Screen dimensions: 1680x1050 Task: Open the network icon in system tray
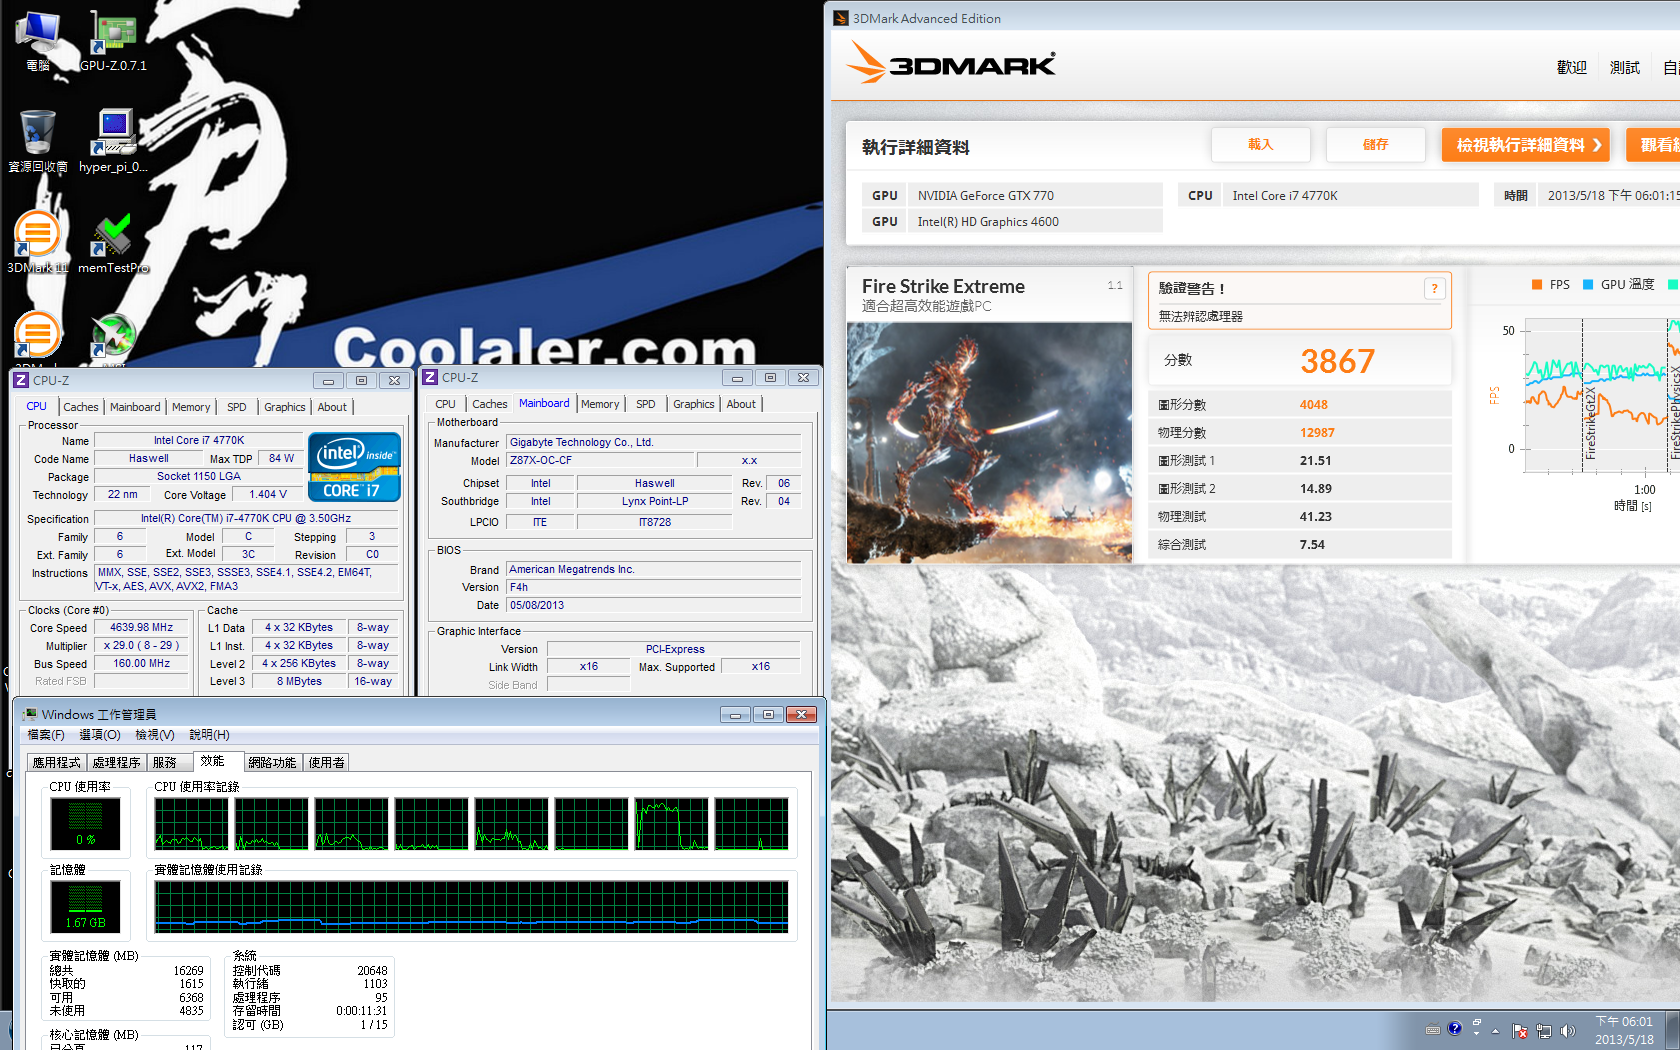[1544, 1031]
